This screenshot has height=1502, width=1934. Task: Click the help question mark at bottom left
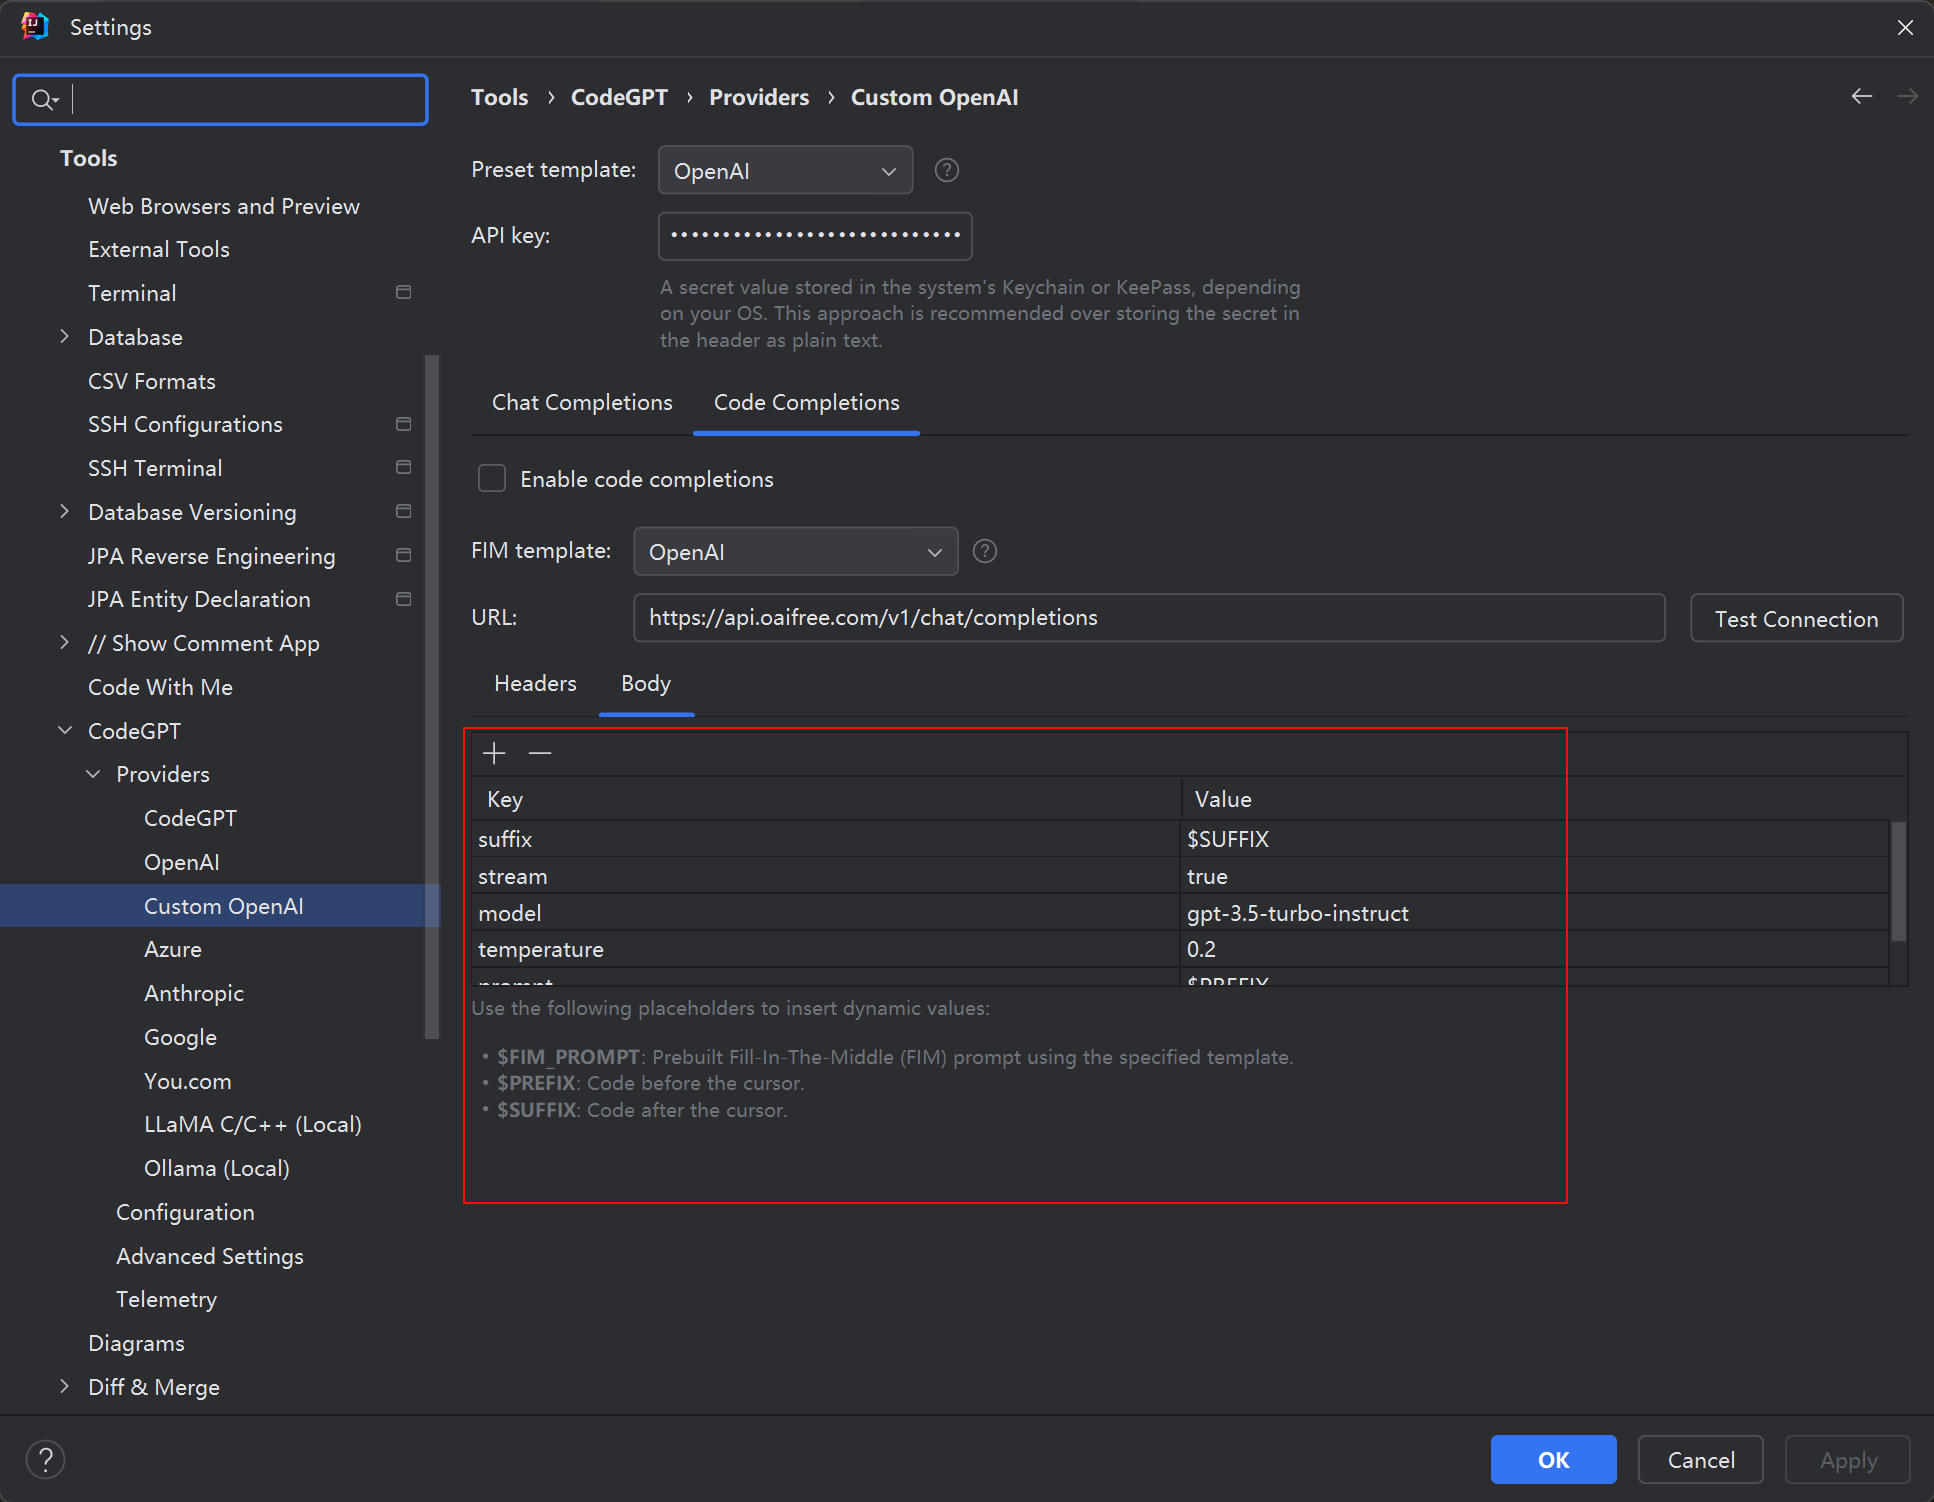click(45, 1459)
